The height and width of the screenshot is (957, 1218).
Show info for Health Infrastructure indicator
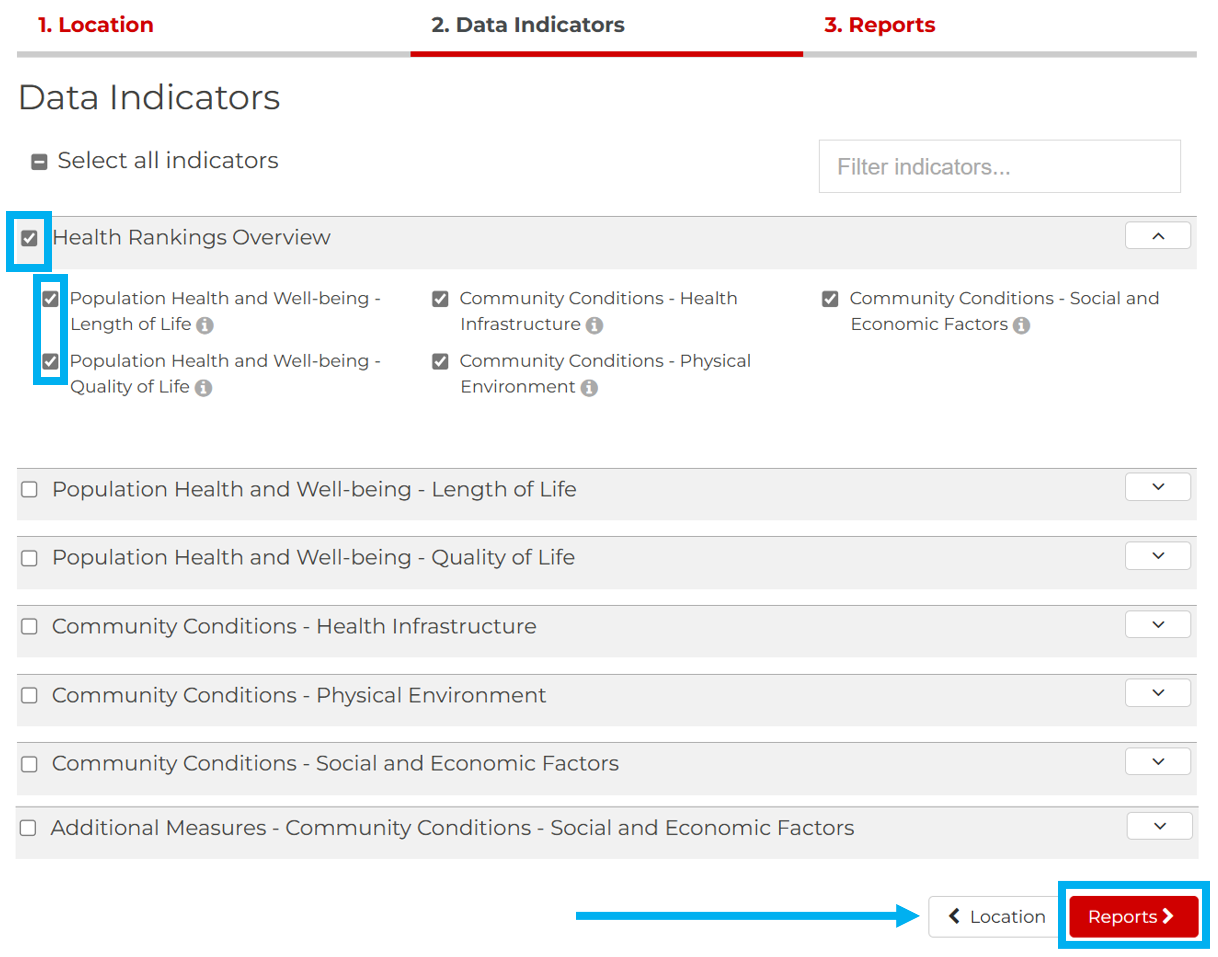pyautogui.click(x=594, y=325)
